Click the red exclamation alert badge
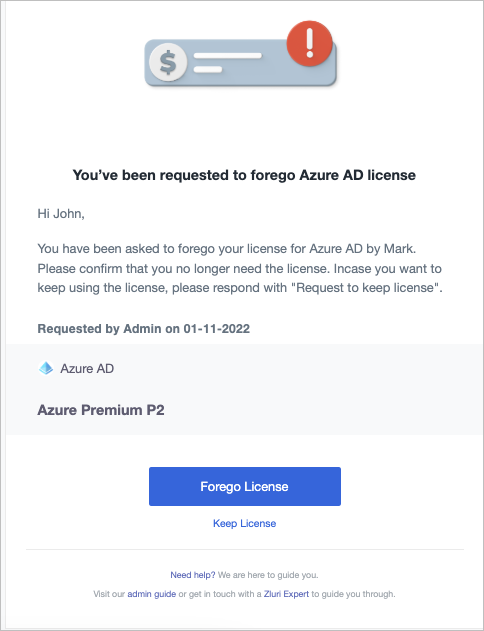The height and width of the screenshot is (631, 484). pos(309,43)
